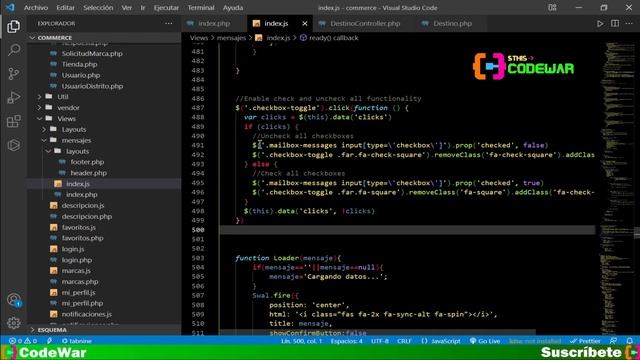This screenshot has height=360, width=640.
Task: Open the Ayuda menu
Action: click(233, 7)
